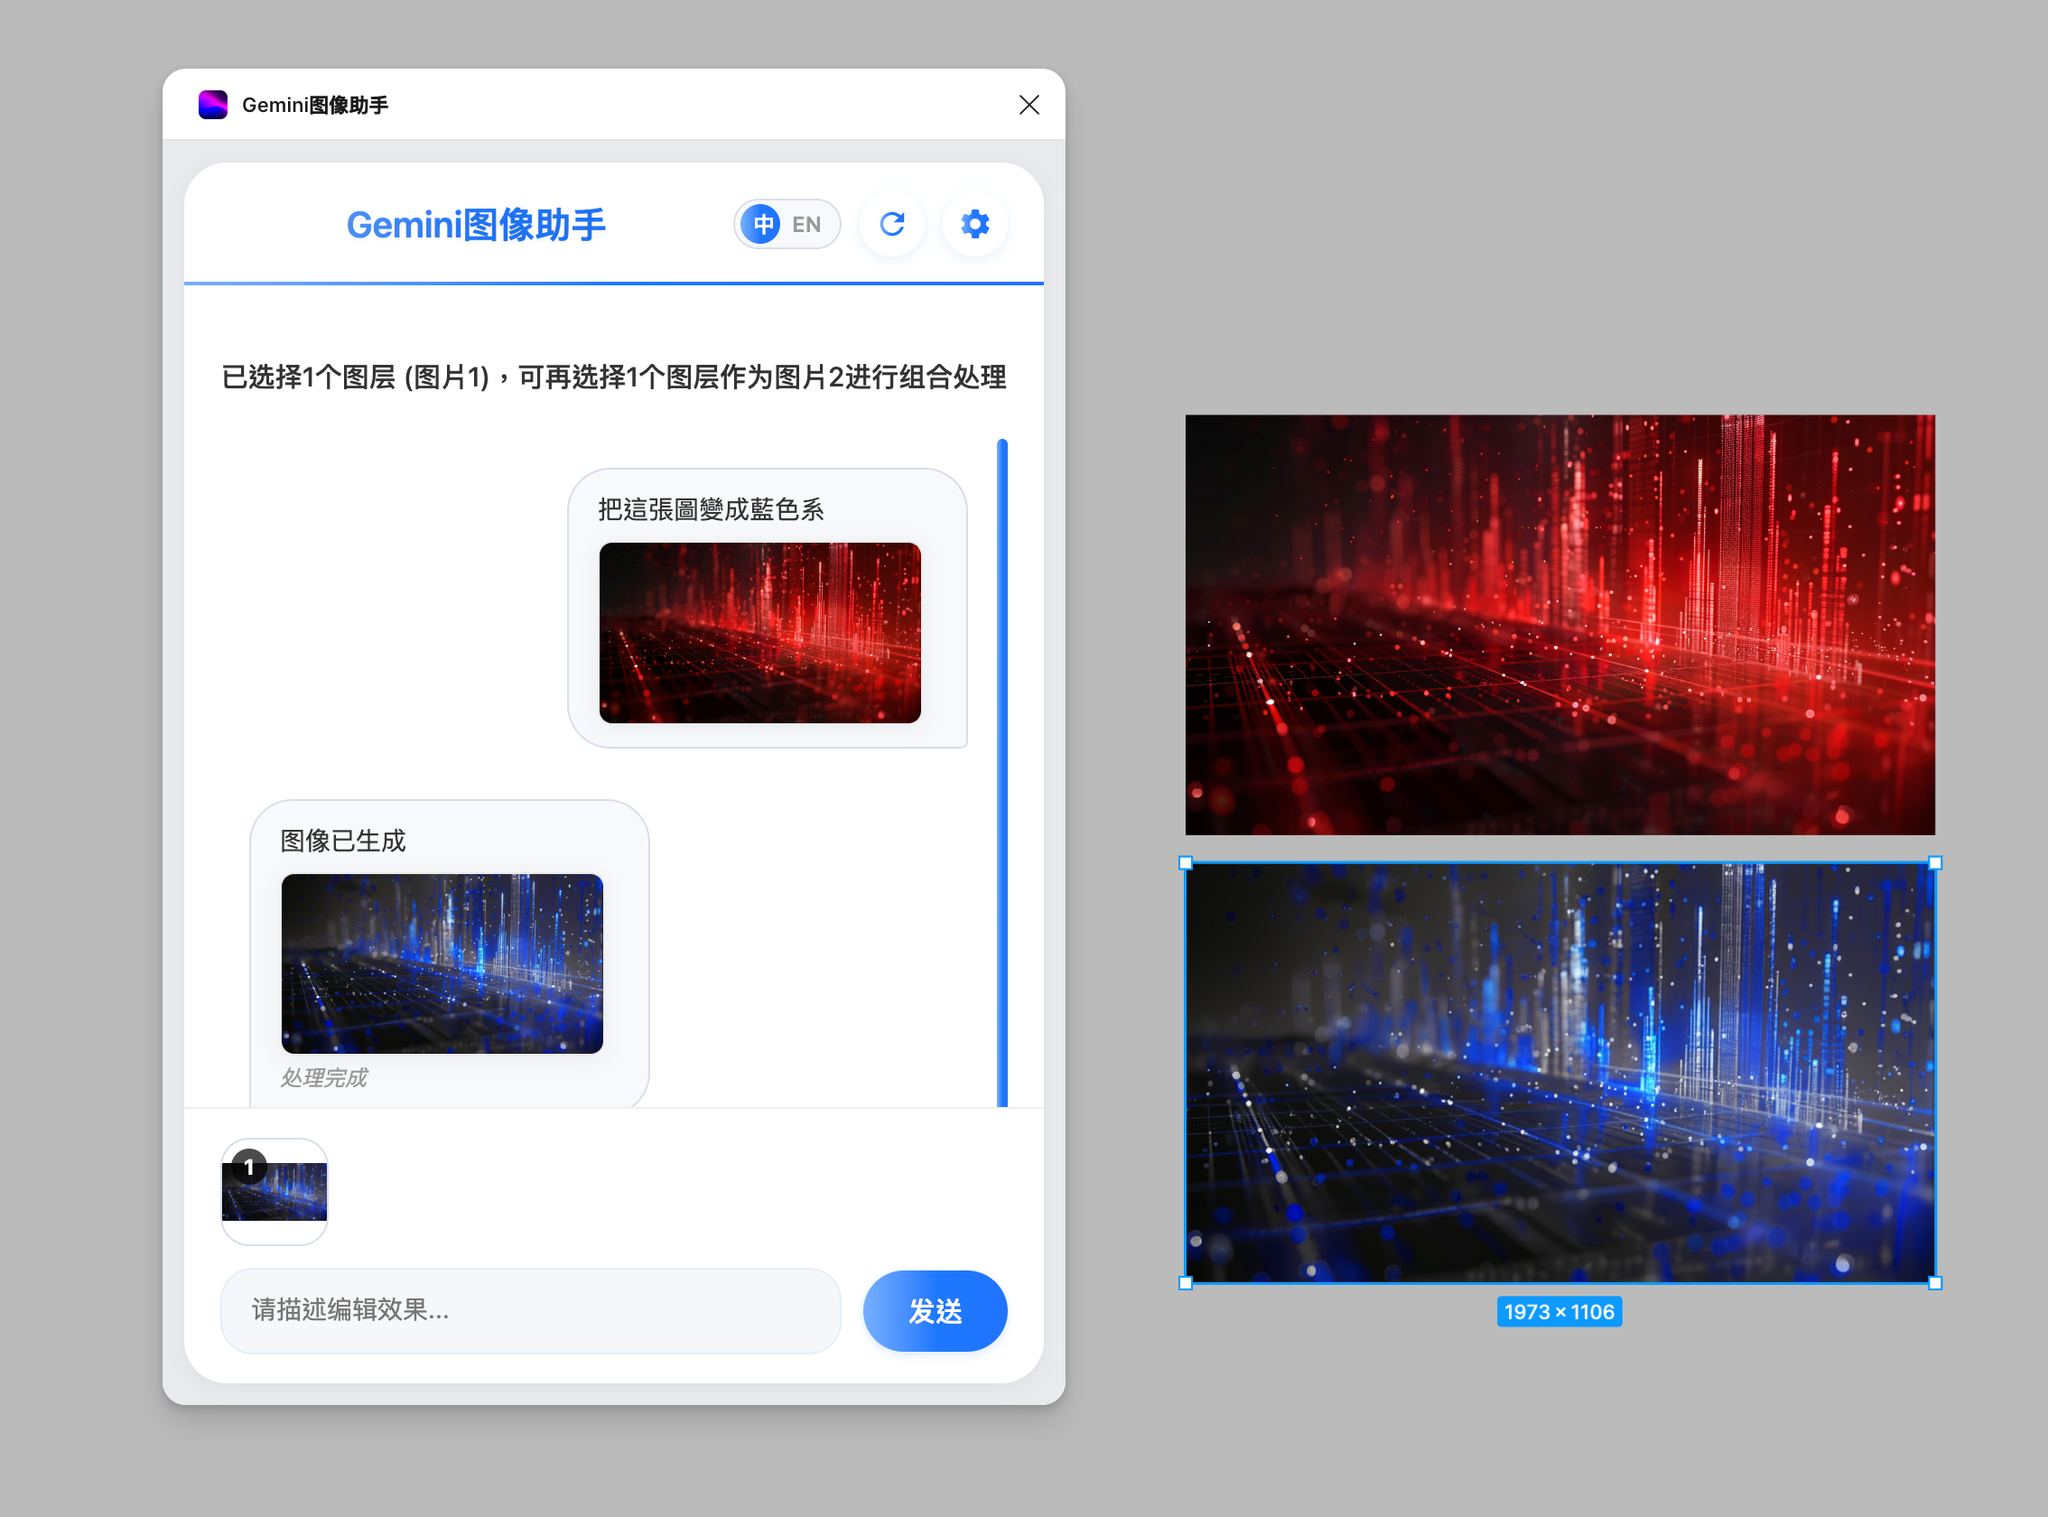Image resolution: width=2048 pixels, height=1517 pixels.
Task: Click the 发送 send button
Action: tap(935, 1311)
